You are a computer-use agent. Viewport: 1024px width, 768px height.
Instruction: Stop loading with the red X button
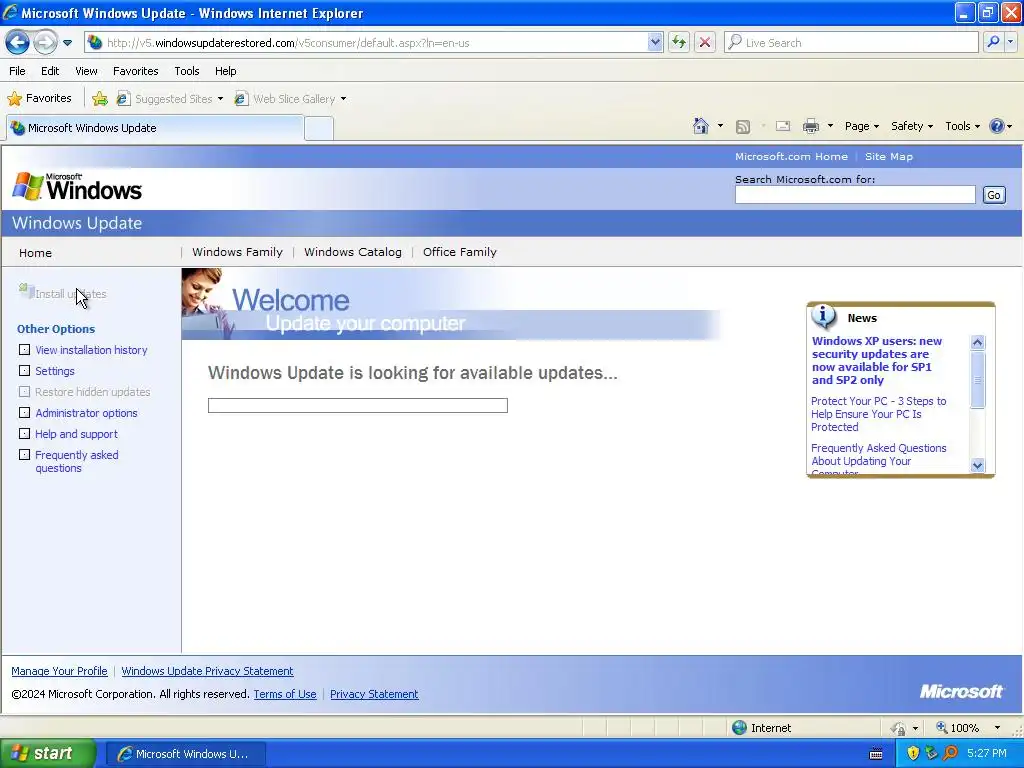pyautogui.click(x=705, y=42)
